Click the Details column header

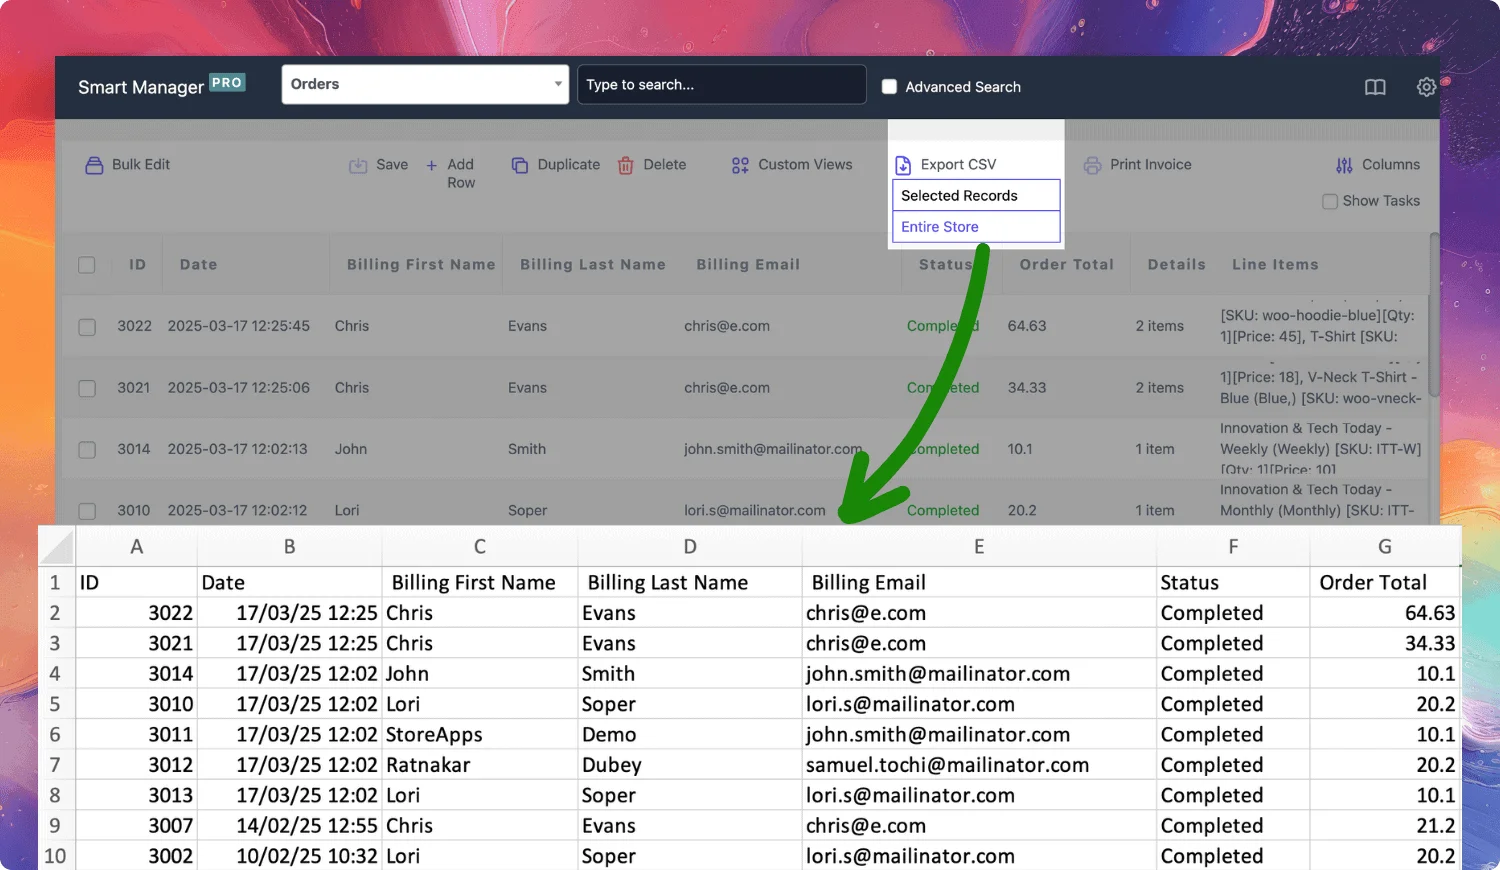[x=1177, y=265]
